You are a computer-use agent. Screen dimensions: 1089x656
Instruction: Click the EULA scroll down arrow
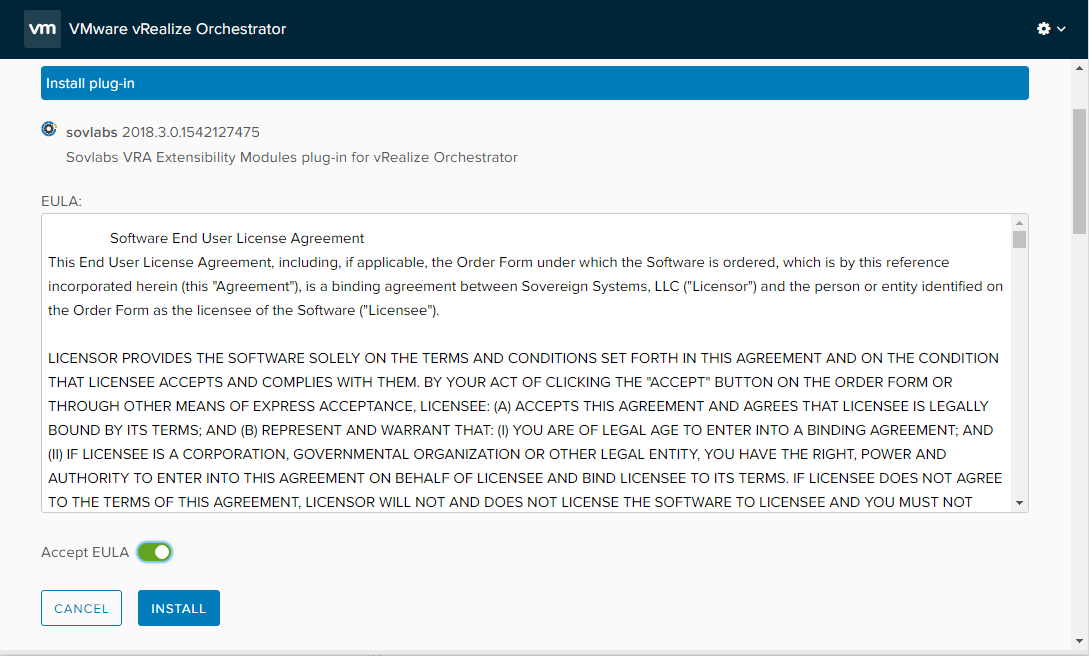(1019, 503)
